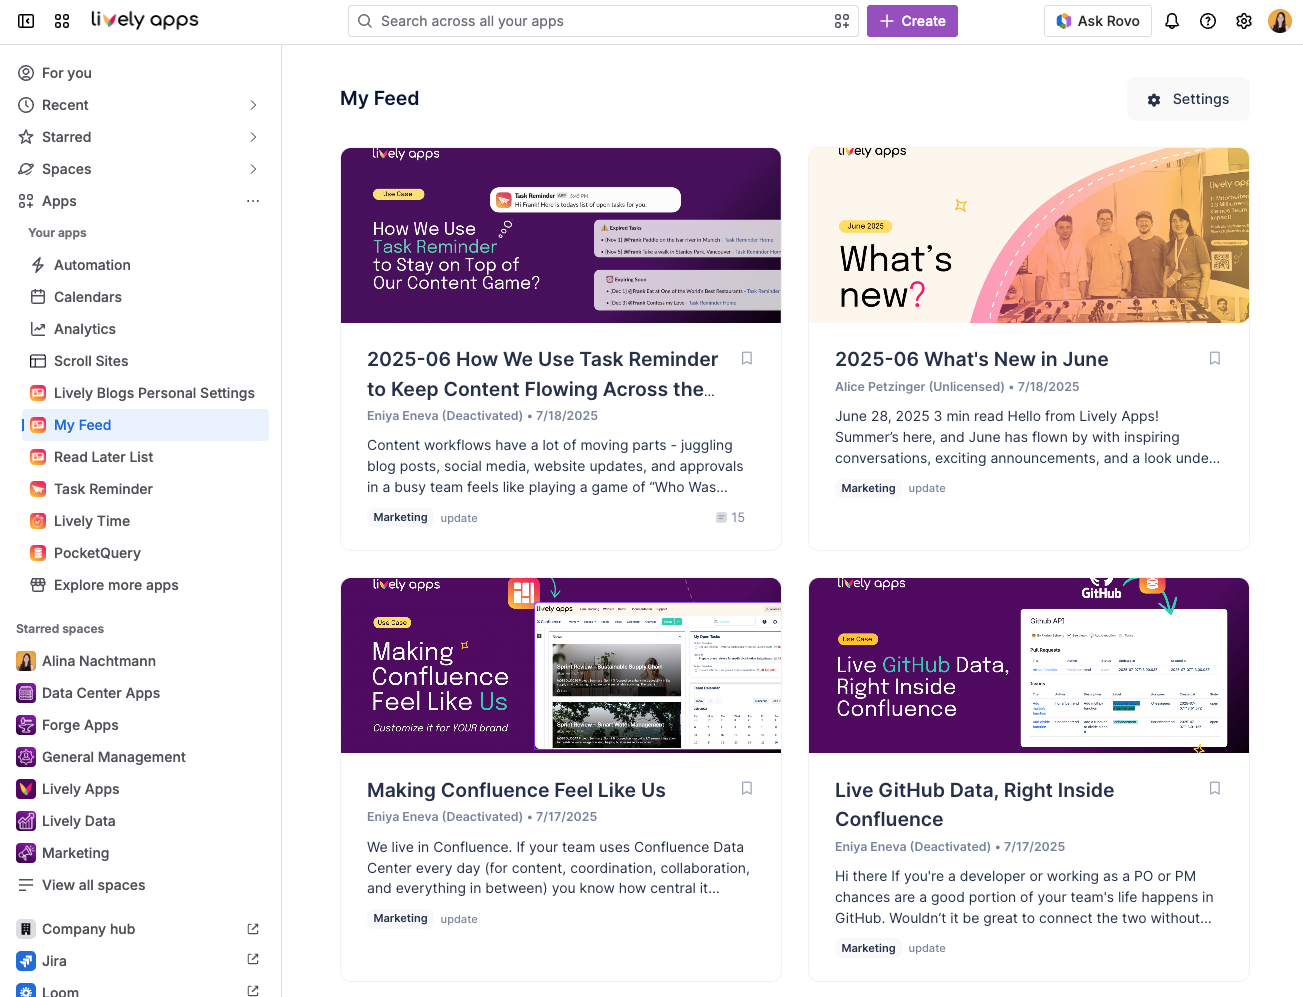
Task: Click the search filter icon in search bar
Action: [x=842, y=21]
